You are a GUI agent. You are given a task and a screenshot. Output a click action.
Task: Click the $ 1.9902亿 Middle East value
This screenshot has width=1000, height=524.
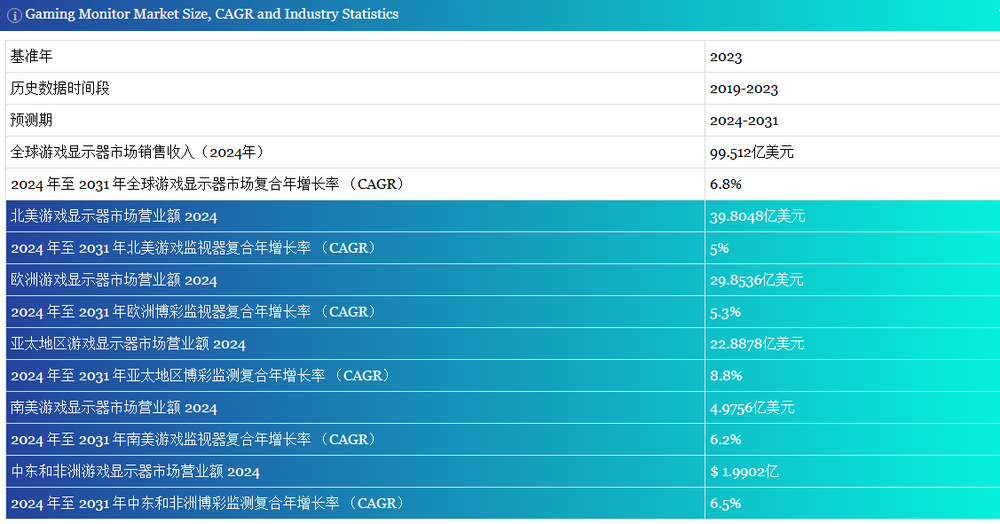(744, 472)
